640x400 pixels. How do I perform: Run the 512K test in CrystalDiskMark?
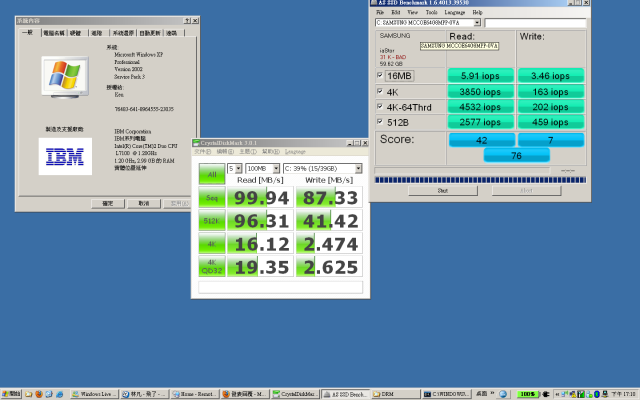(x=212, y=221)
